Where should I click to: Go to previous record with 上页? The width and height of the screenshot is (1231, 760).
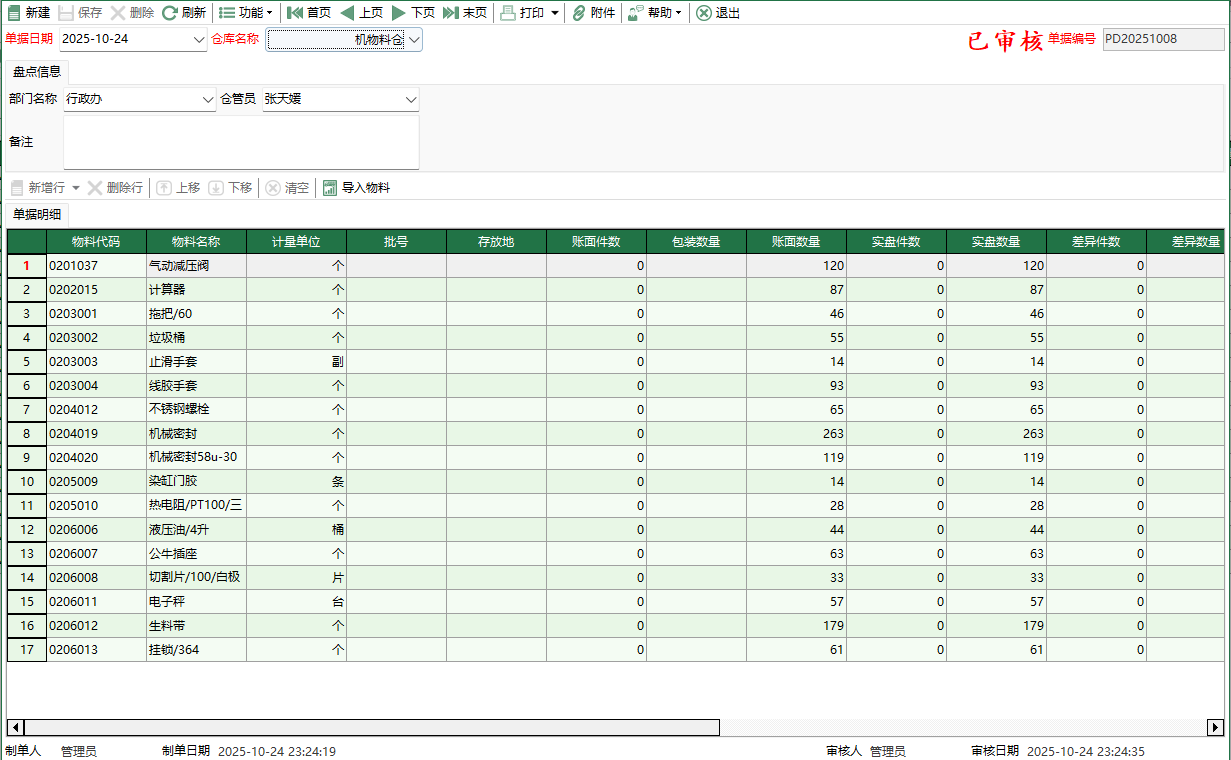(x=347, y=13)
